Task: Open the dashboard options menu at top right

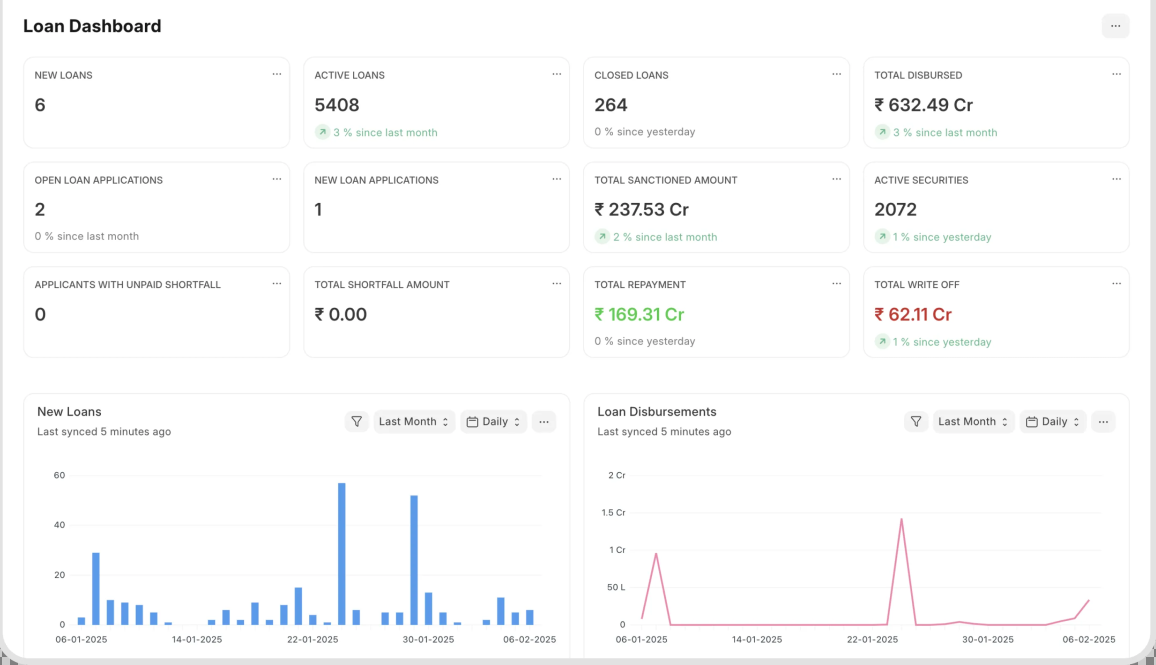Action: (1115, 26)
